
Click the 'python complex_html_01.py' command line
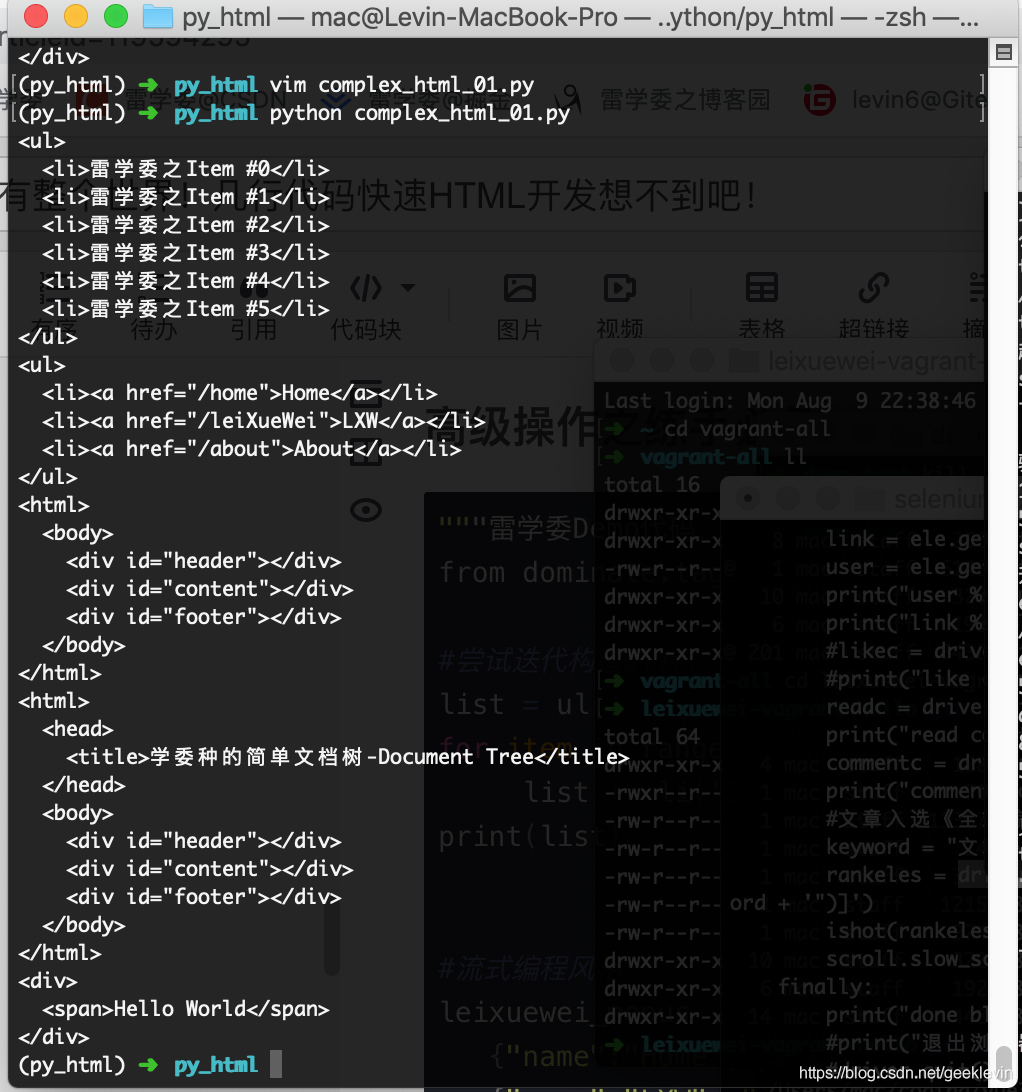pyautogui.click(x=420, y=113)
